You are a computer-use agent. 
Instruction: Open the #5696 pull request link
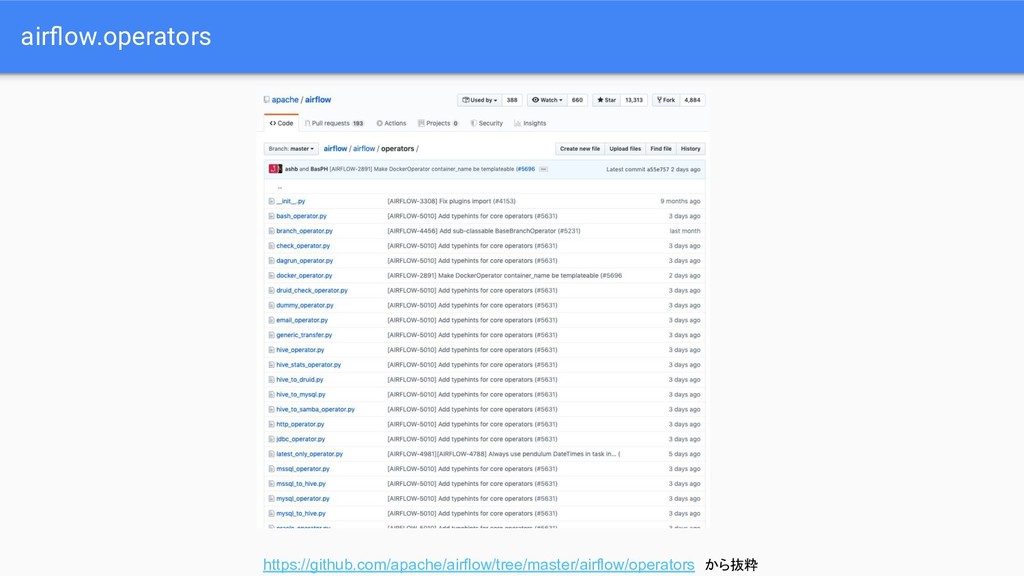tap(525, 169)
